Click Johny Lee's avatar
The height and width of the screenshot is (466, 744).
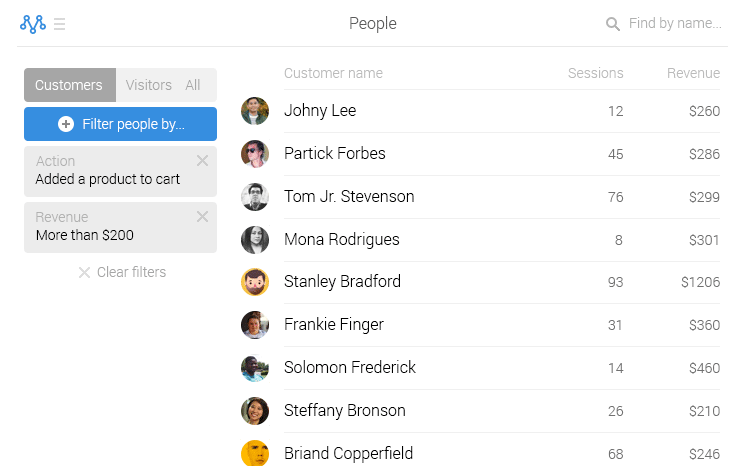(255, 111)
